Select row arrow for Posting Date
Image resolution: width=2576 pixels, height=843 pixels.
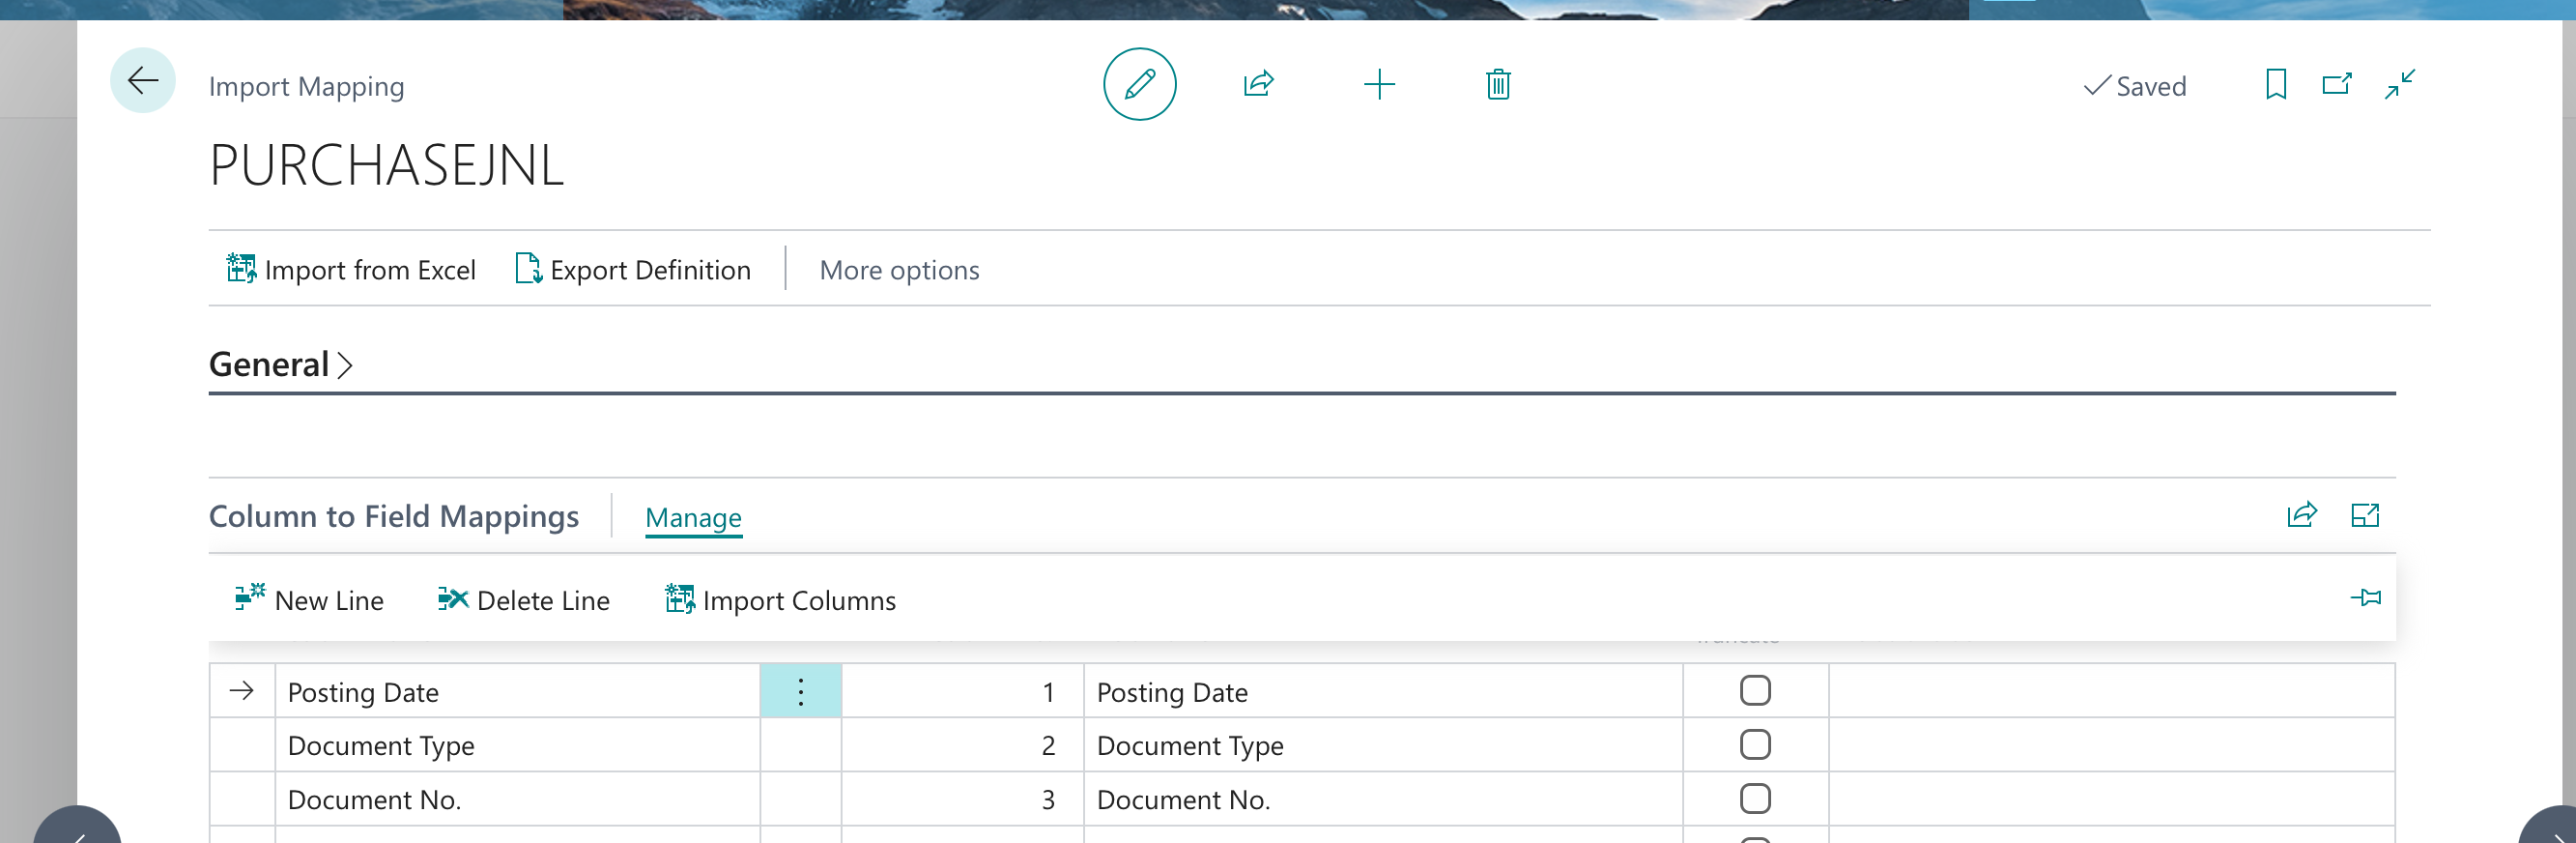(x=242, y=691)
